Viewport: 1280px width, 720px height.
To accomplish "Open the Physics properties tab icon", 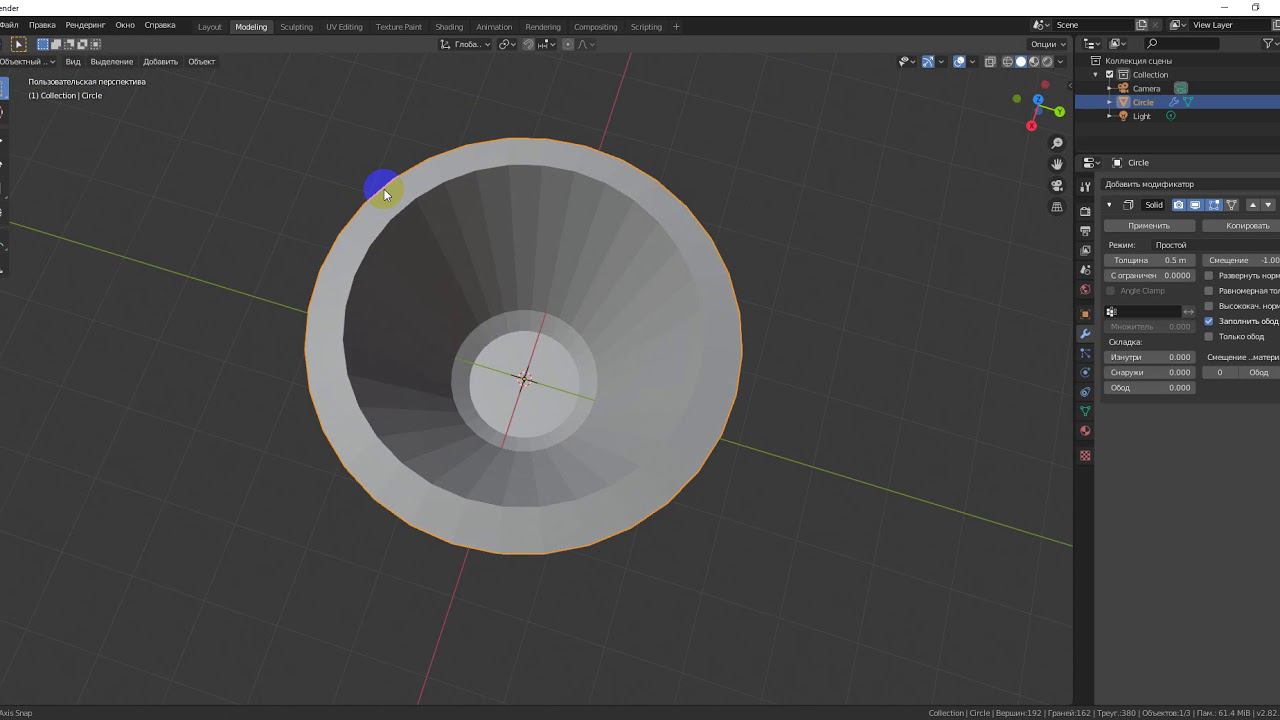I will pyautogui.click(x=1085, y=372).
